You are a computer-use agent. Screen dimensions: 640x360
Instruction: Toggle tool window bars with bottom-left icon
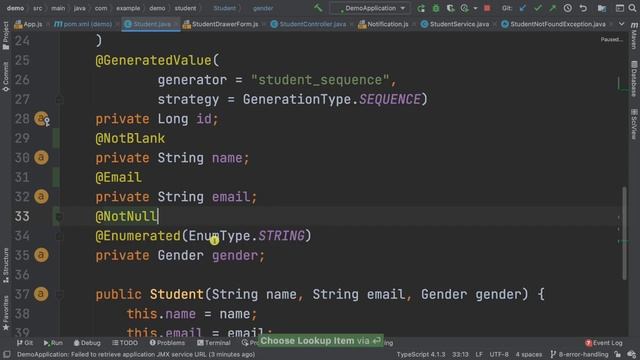[x=7, y=354]
